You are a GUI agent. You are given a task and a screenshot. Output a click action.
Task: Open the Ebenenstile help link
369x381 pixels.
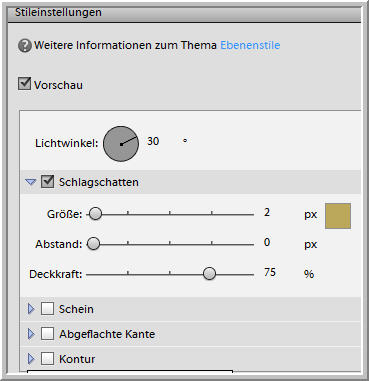click(250, 45)
